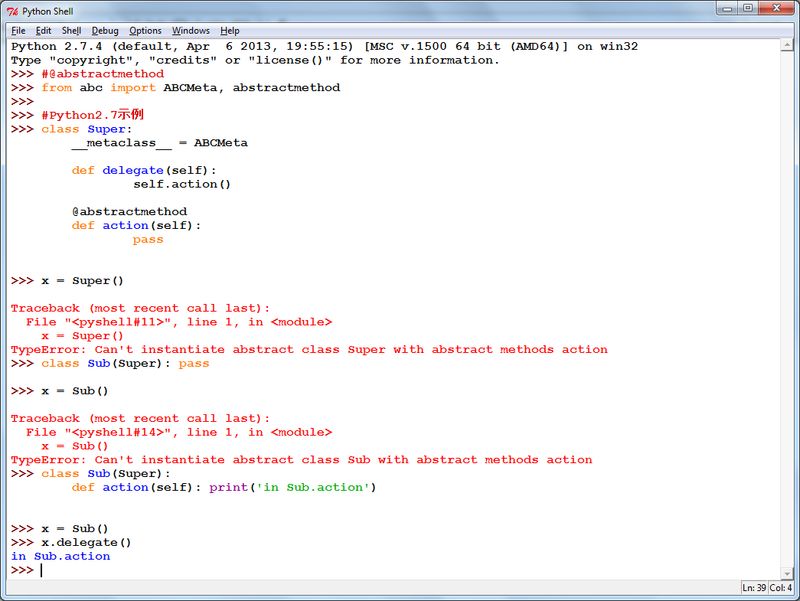Click 'def action(self):' in class Super
800x601 pixels.
tap(136, 226)
